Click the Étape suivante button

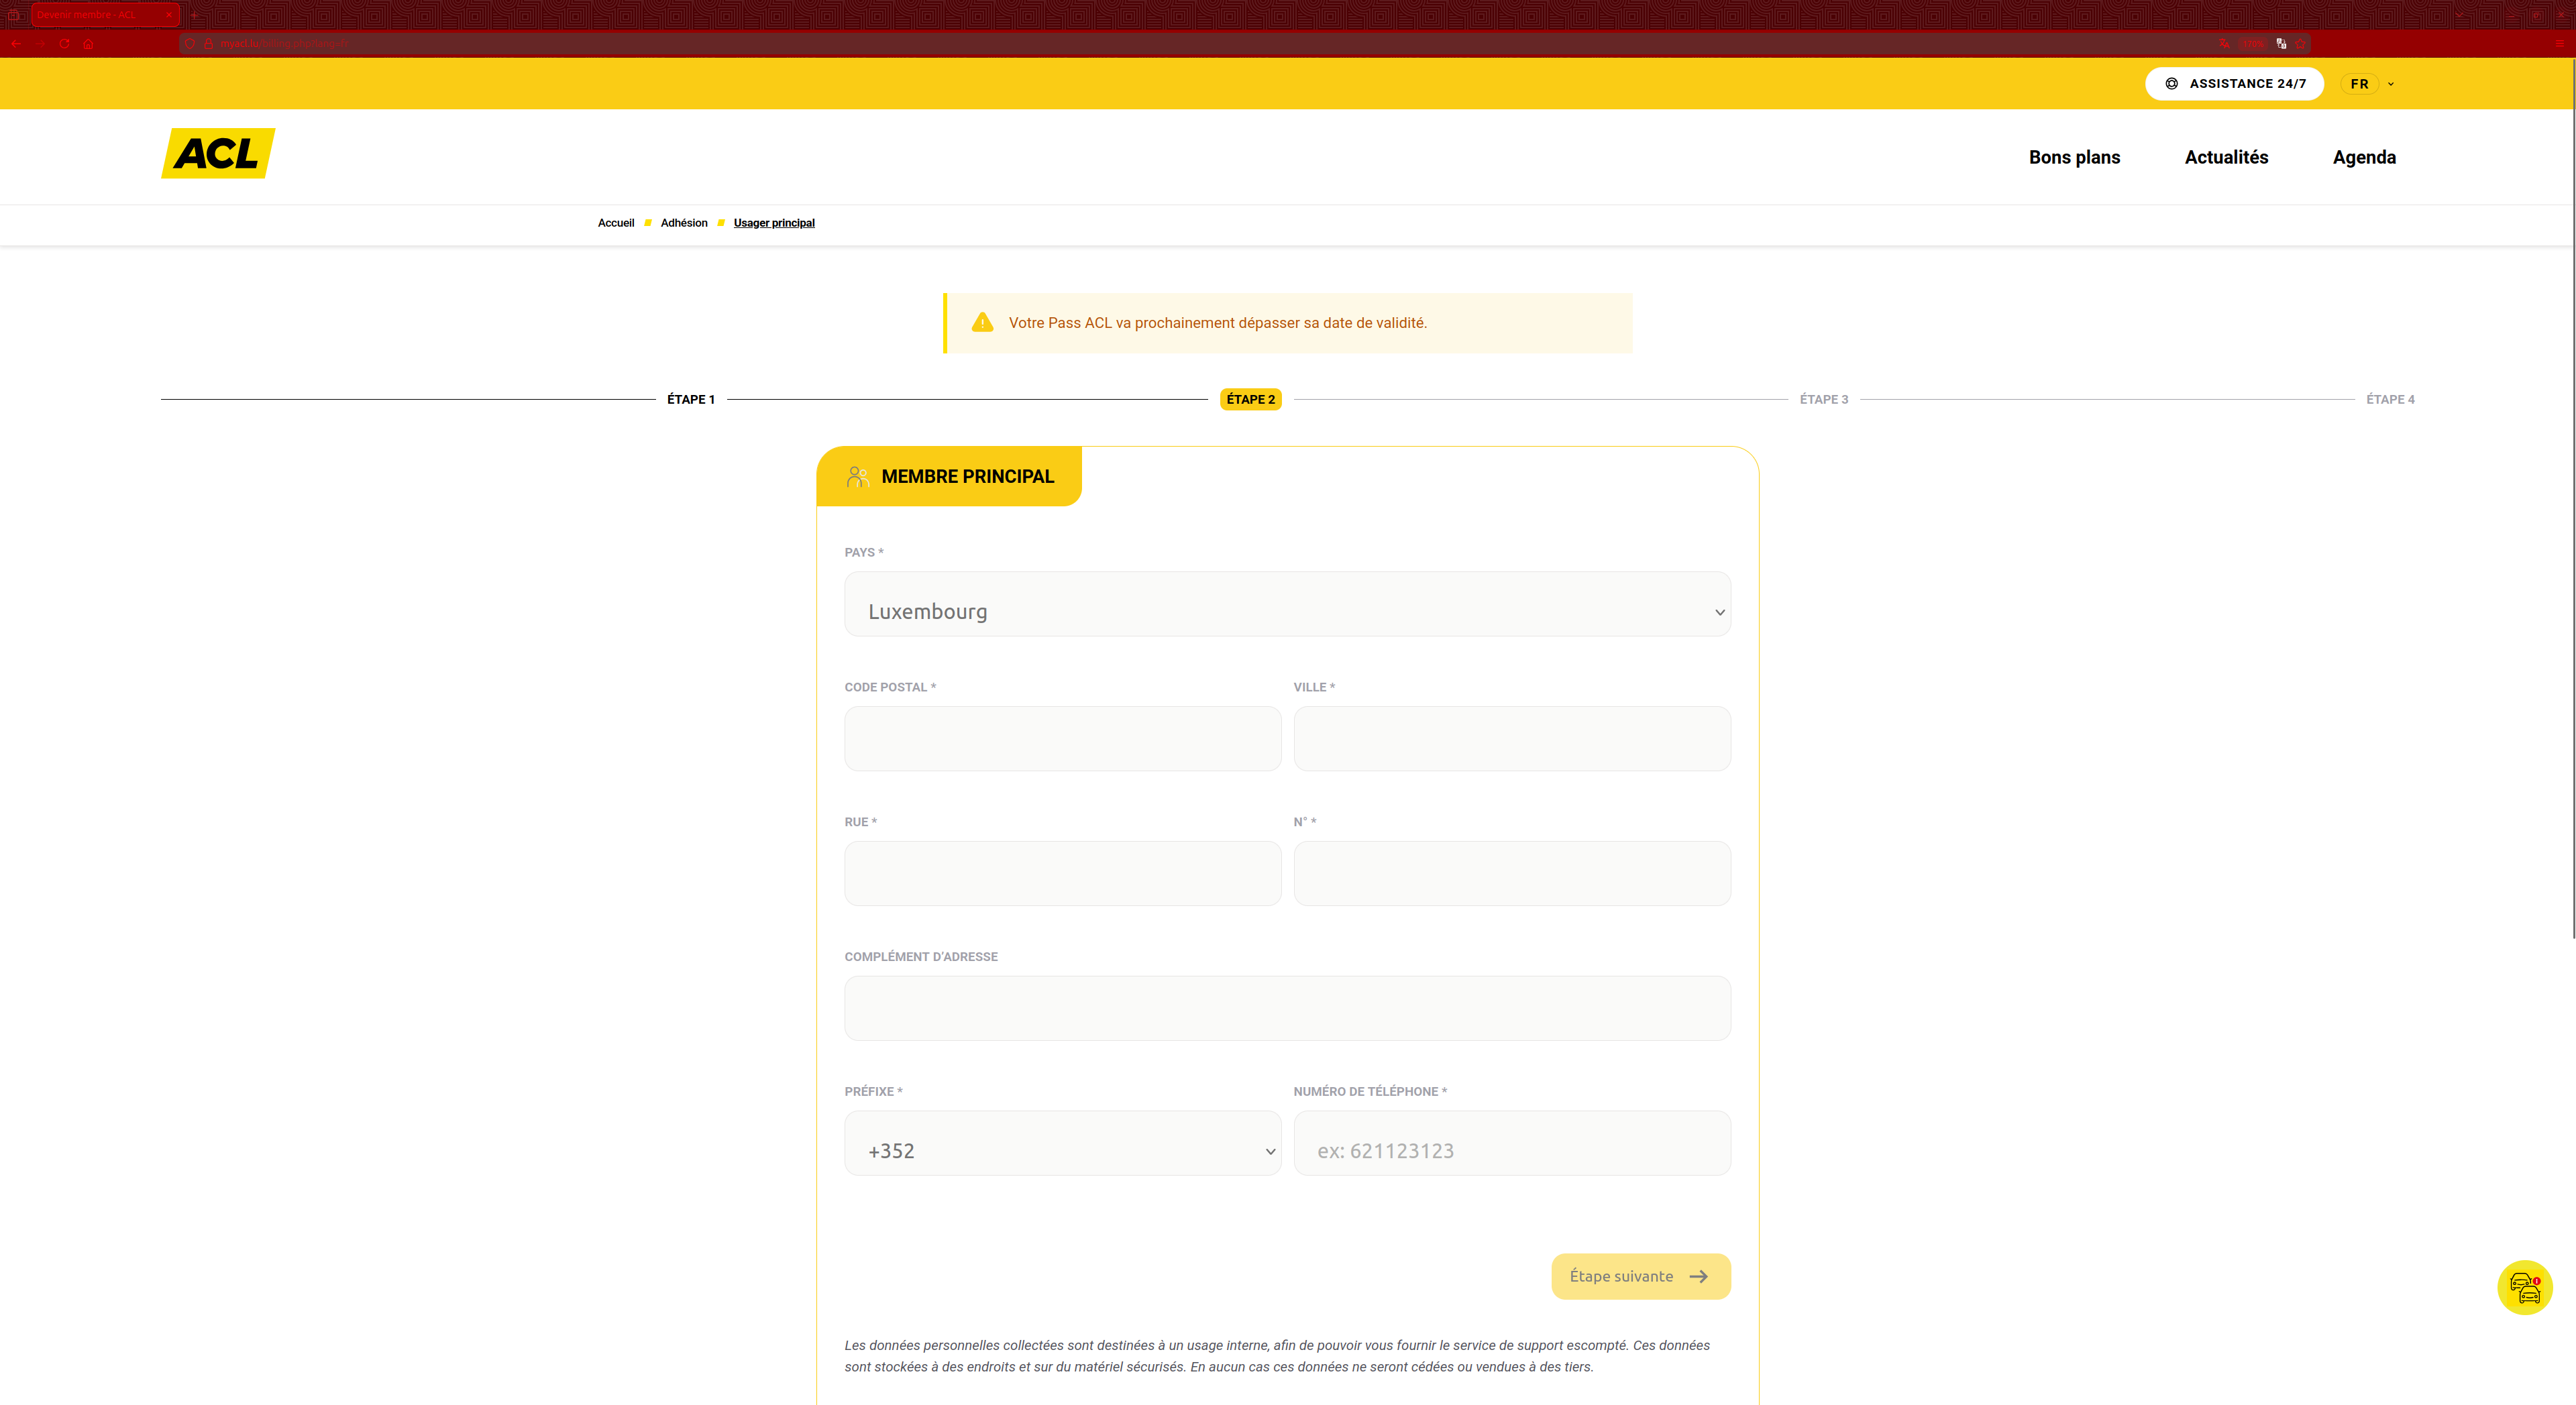1640,1276
